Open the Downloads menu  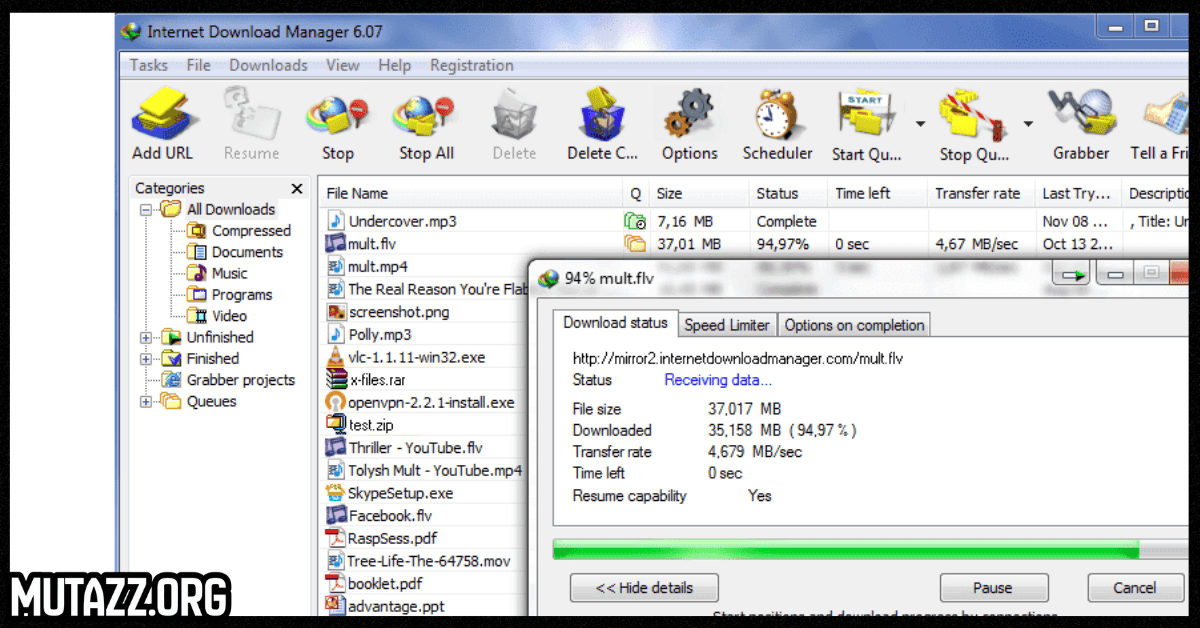coord(268,65)
